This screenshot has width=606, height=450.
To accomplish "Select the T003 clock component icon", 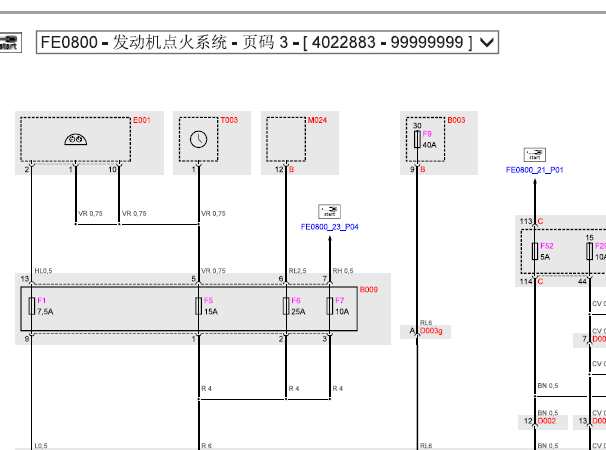I will (198, 139).
